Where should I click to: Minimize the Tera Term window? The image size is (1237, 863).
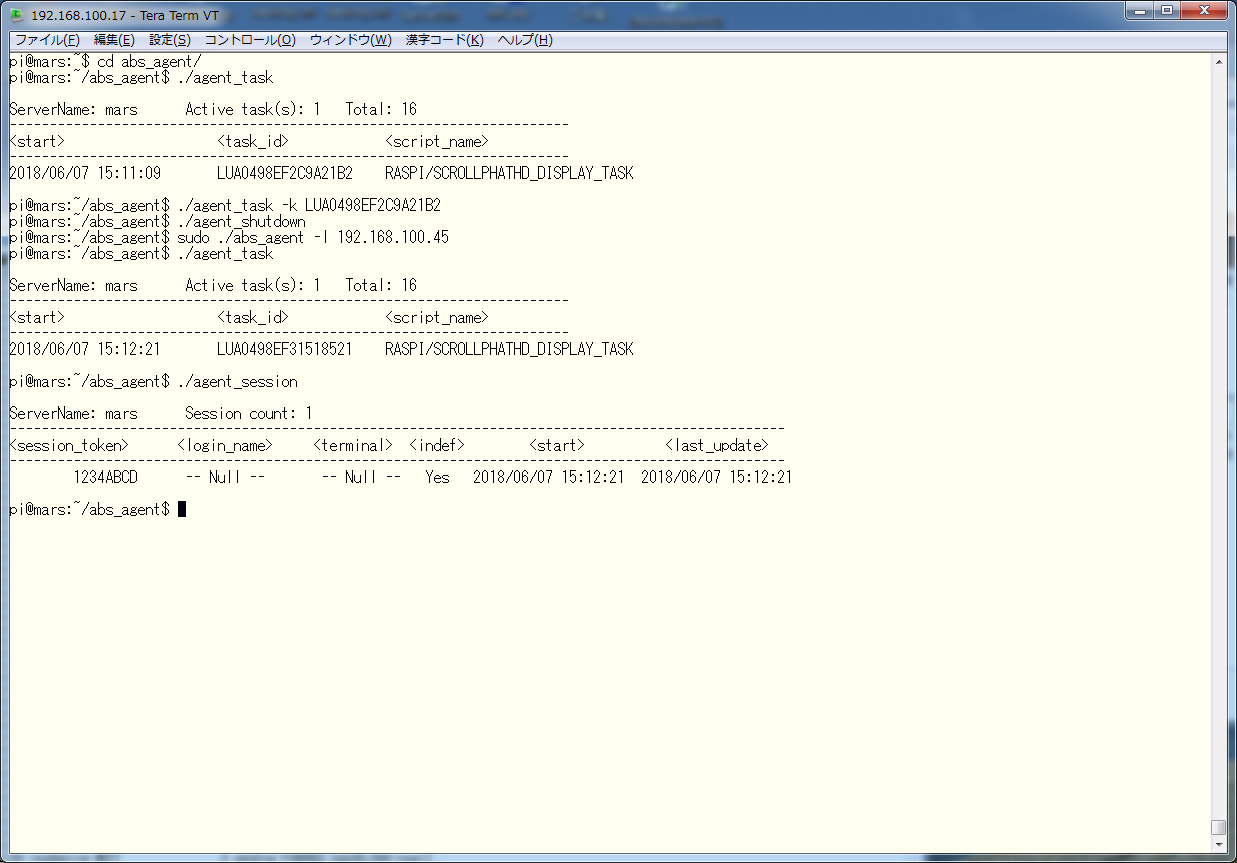(1141, 11)
